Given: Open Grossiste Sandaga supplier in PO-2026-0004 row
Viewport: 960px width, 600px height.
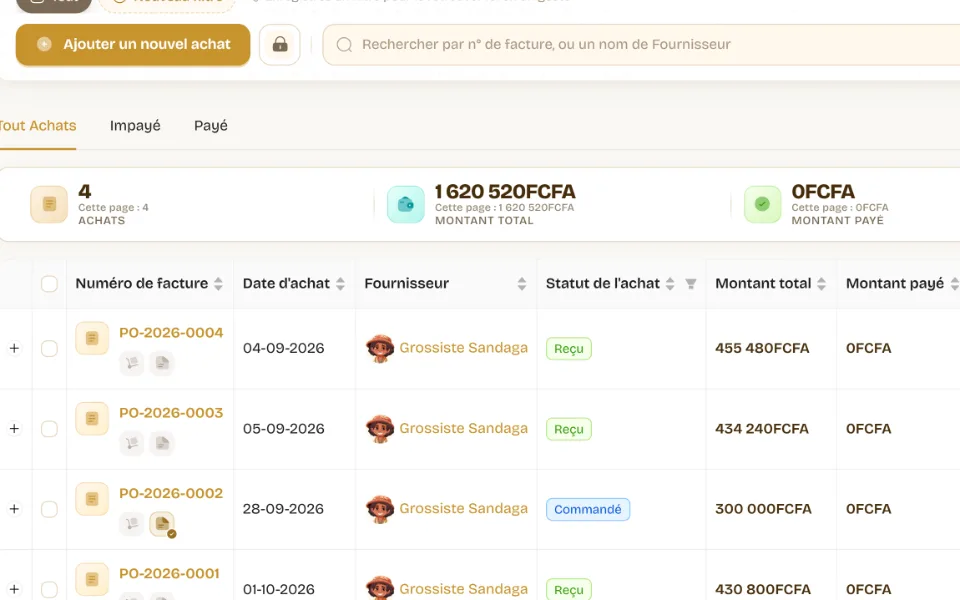Looking at the screenshot, I should tap(463, 348).
